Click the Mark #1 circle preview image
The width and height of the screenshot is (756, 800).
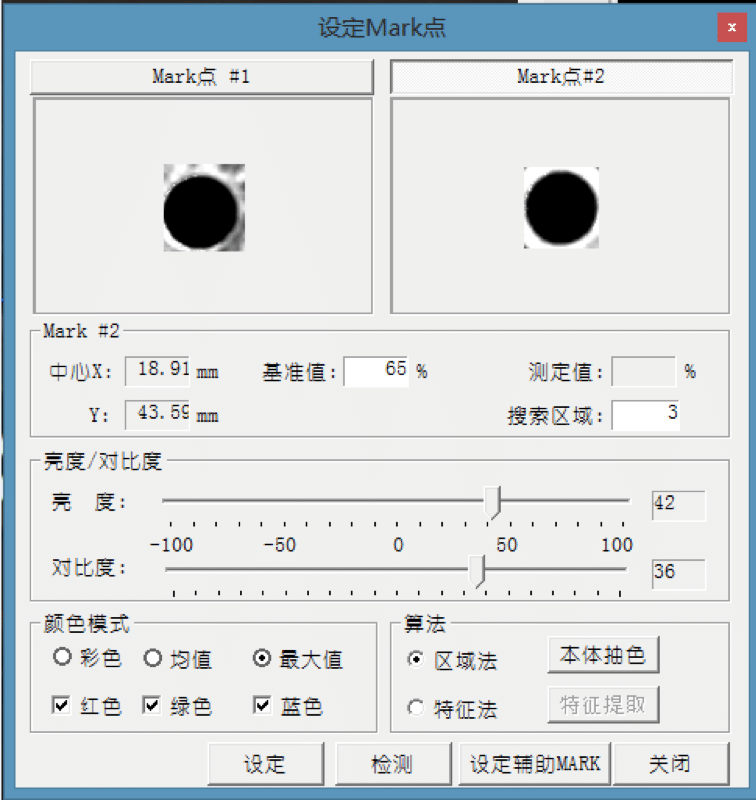[203, 207]
